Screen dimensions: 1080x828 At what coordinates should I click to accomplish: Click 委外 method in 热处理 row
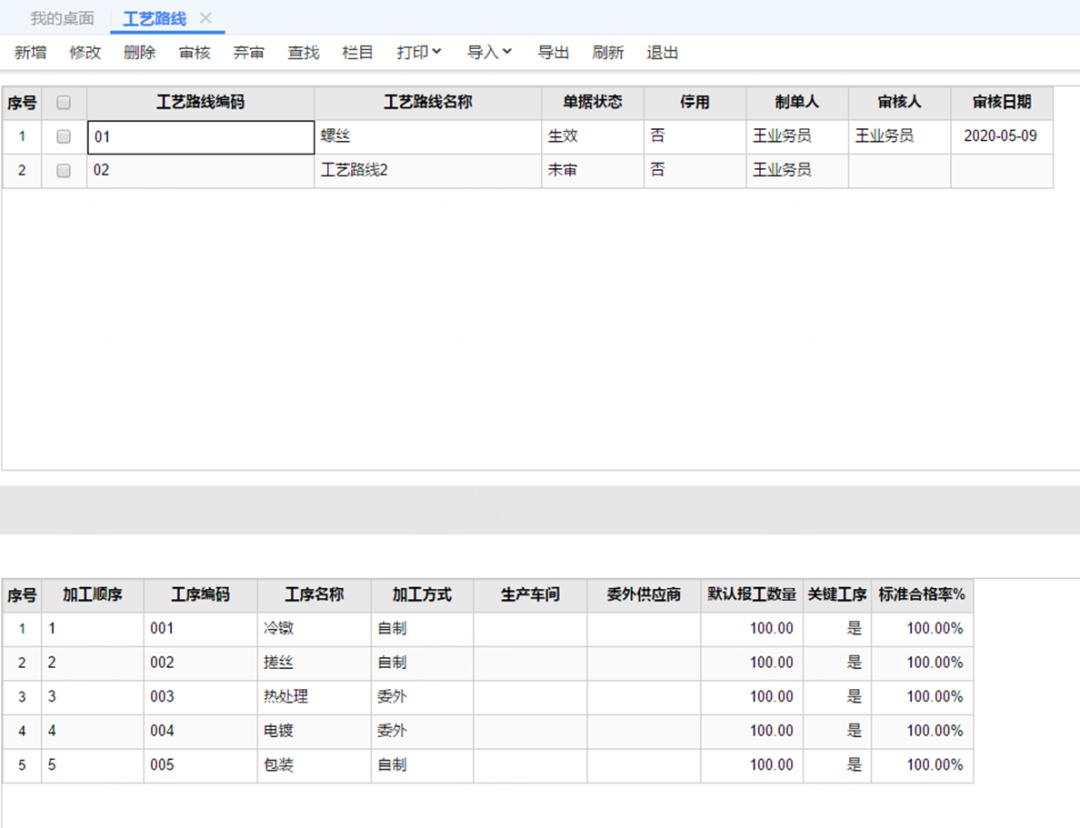click(422, 697)
